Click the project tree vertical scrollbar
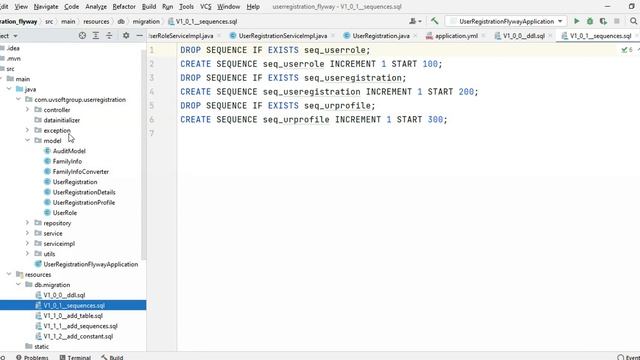The image size is (640, 360). (x=144, y=154)
